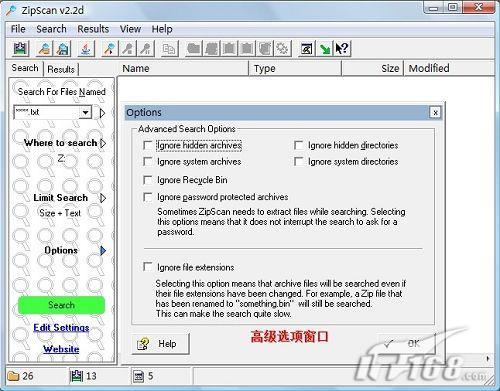Open the file name pattern dropdown arrow
This screenshot has height=391, width=500.
point(85,112)
